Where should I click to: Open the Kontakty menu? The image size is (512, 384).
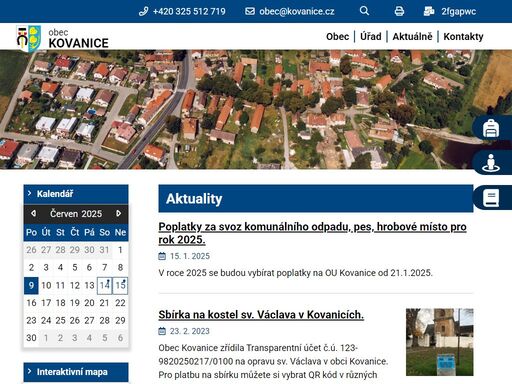pyautogui.click(x=463, y=36)
